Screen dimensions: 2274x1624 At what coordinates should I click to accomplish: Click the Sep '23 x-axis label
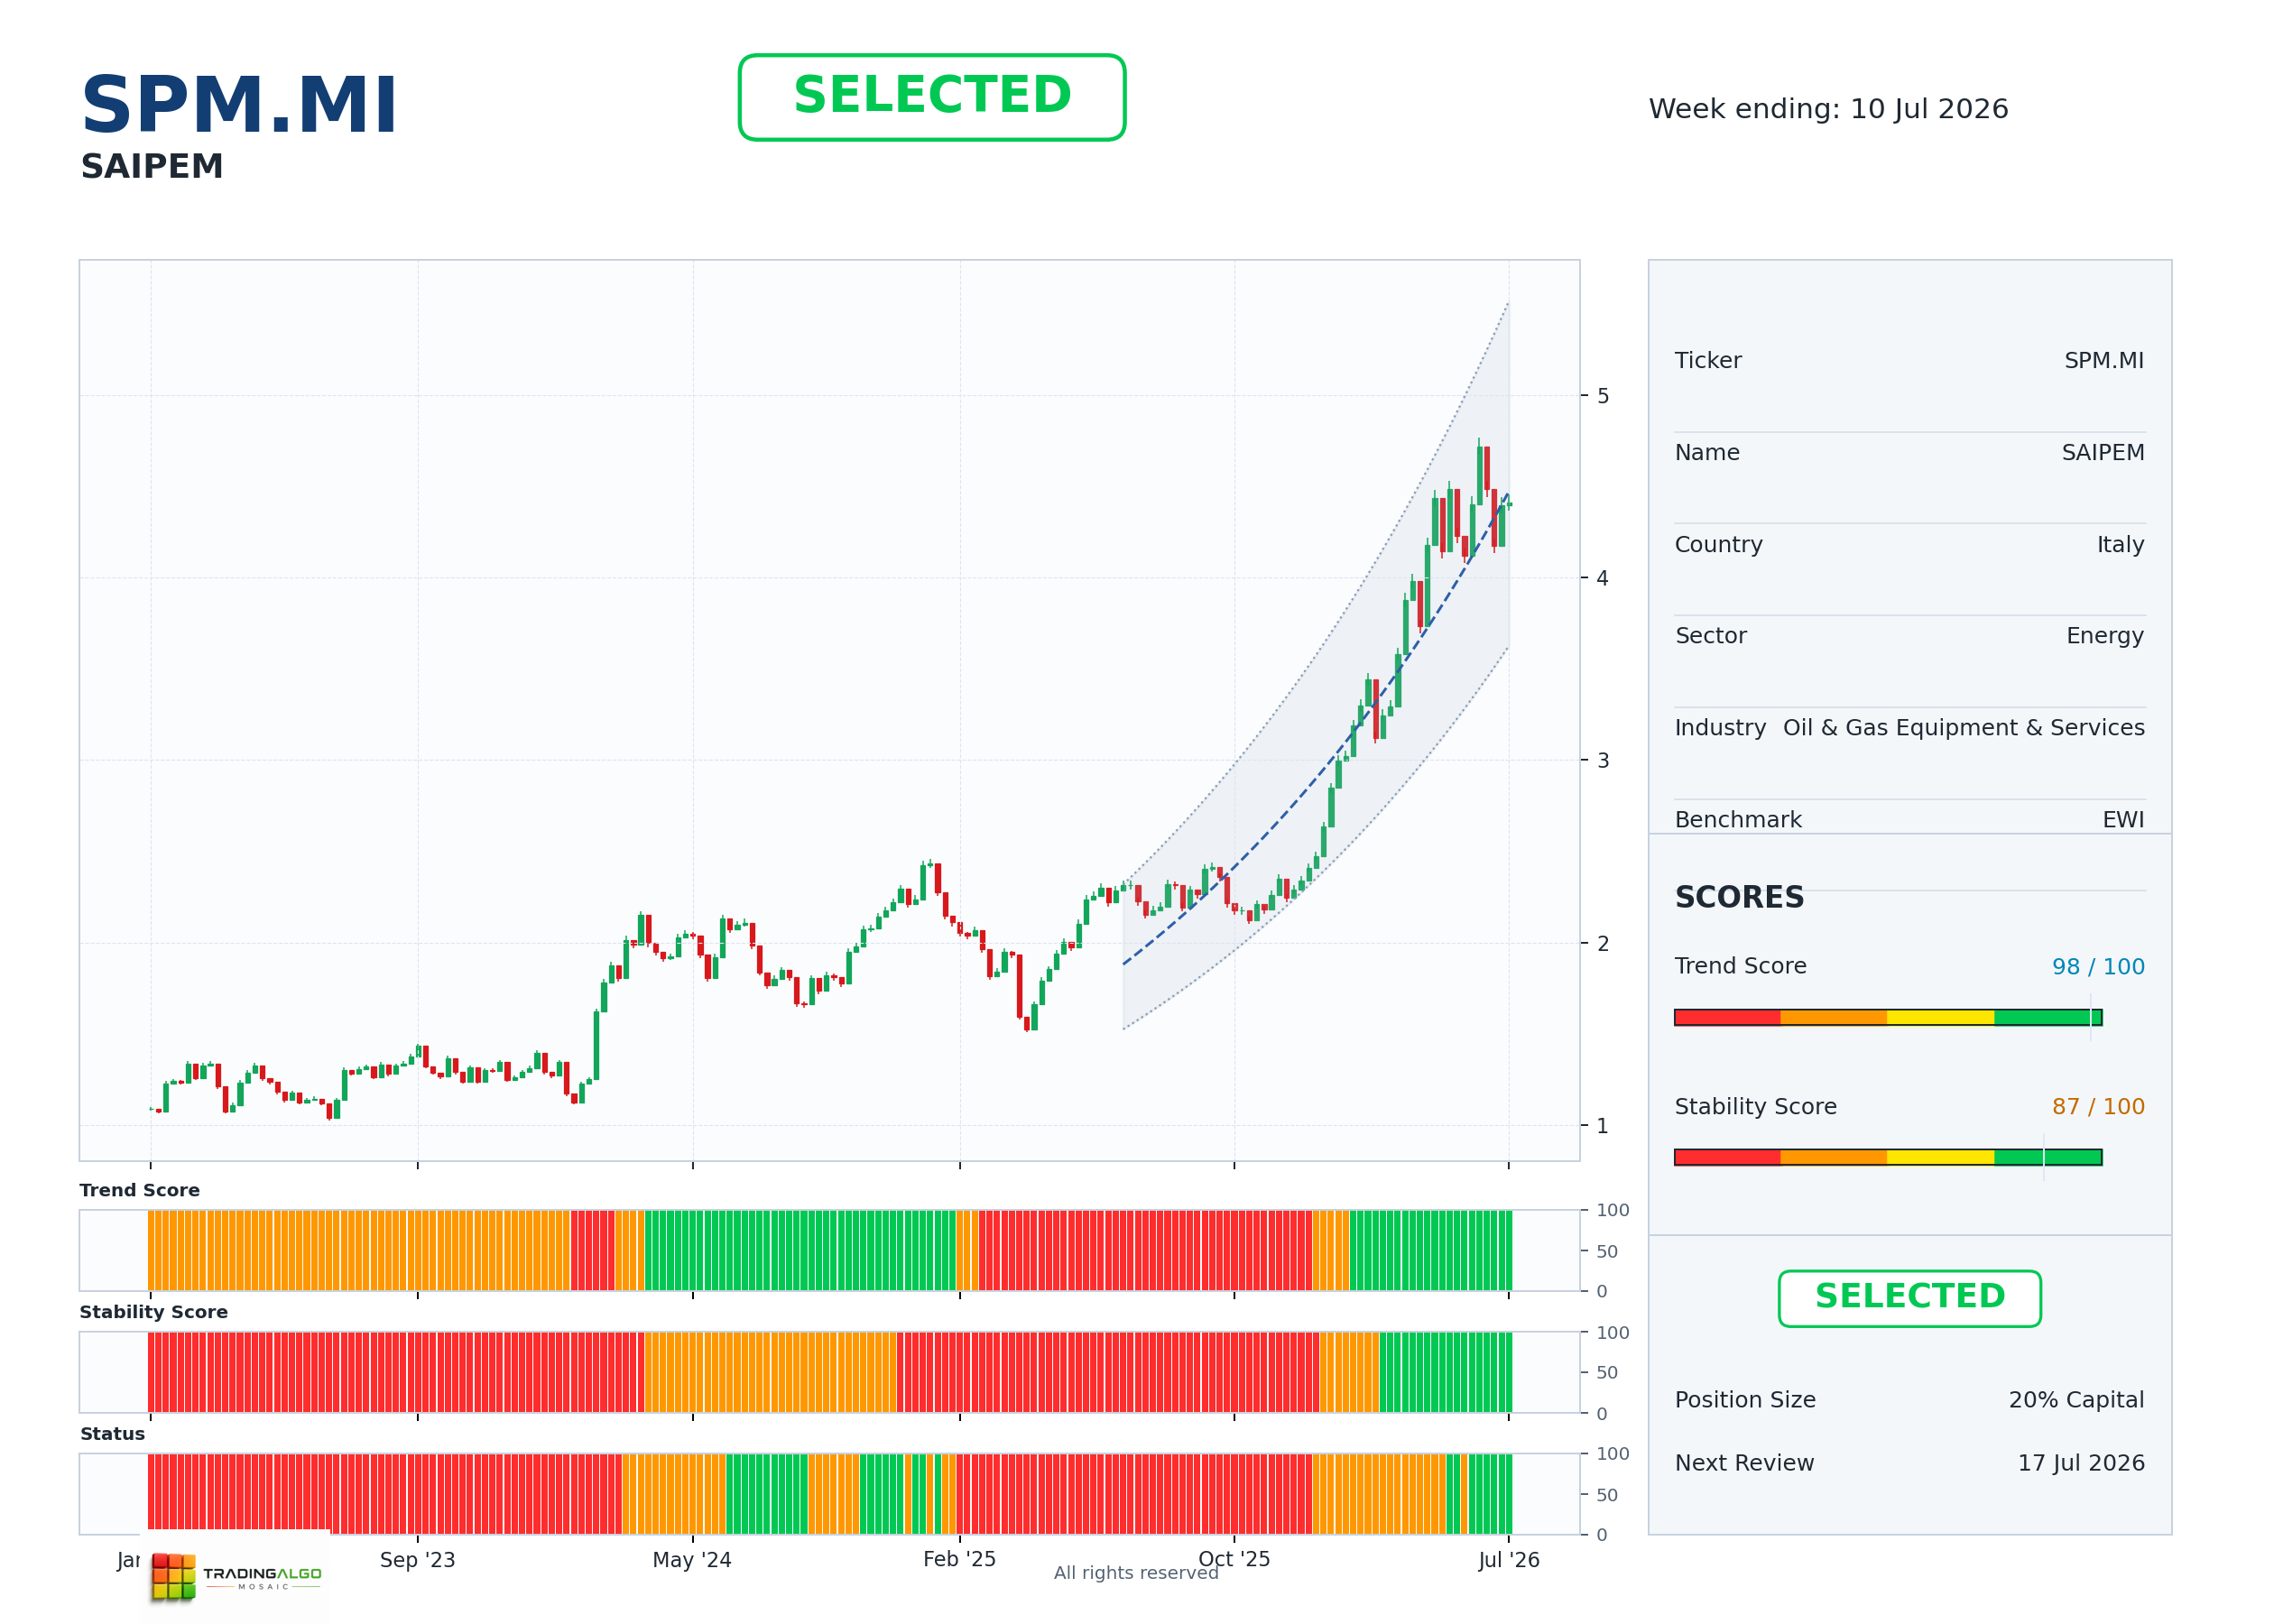(417, 1560)
